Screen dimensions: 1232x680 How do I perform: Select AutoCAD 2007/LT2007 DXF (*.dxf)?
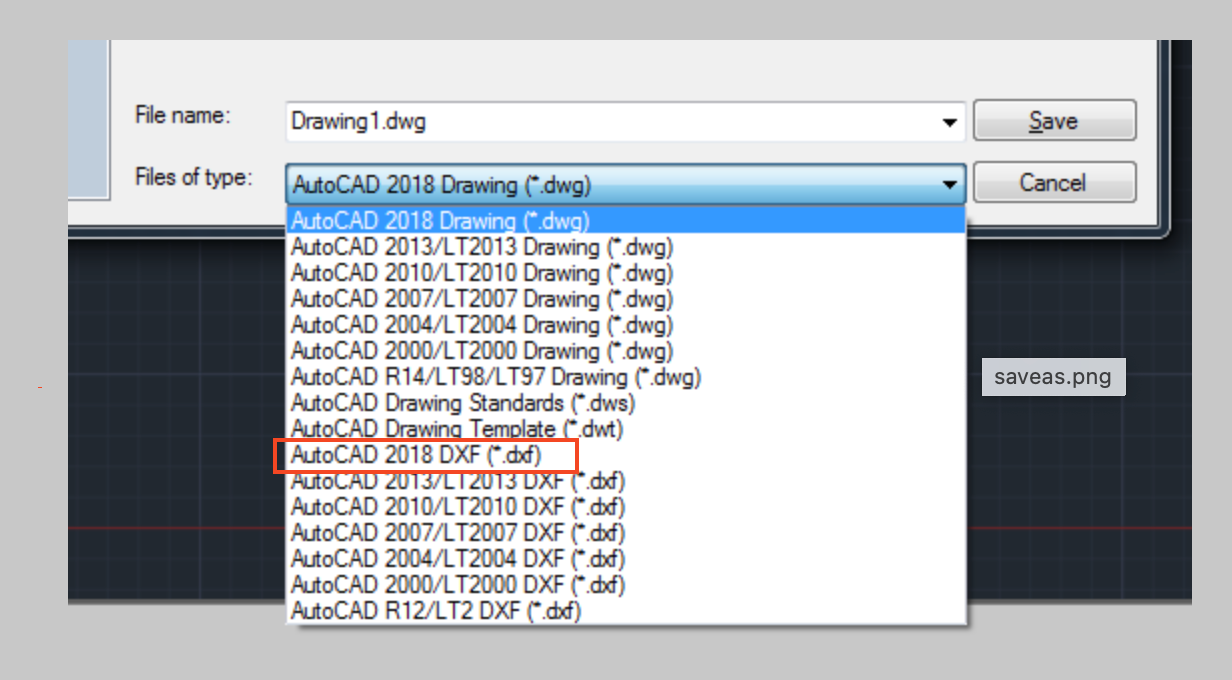(626, 532)
